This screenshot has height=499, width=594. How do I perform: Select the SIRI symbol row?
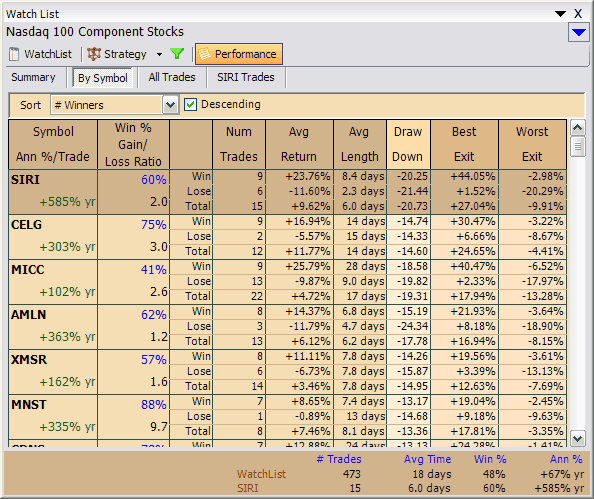click(x=288, y=192)
